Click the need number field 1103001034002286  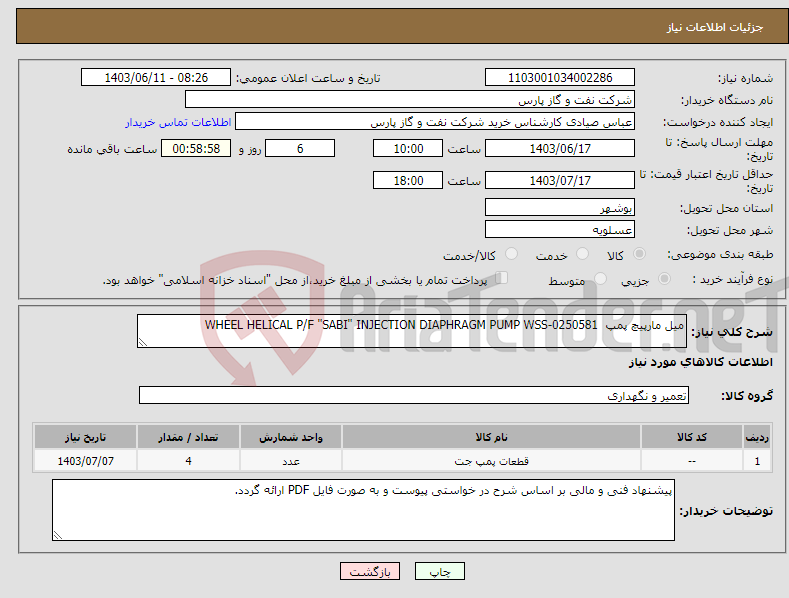click(x=560, y=78)
